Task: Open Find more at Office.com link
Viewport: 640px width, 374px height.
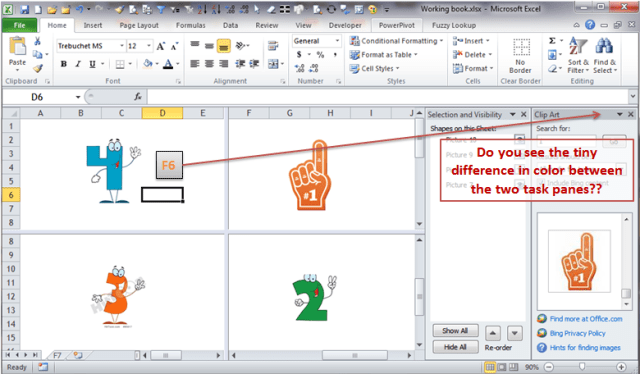Action: 586,319
